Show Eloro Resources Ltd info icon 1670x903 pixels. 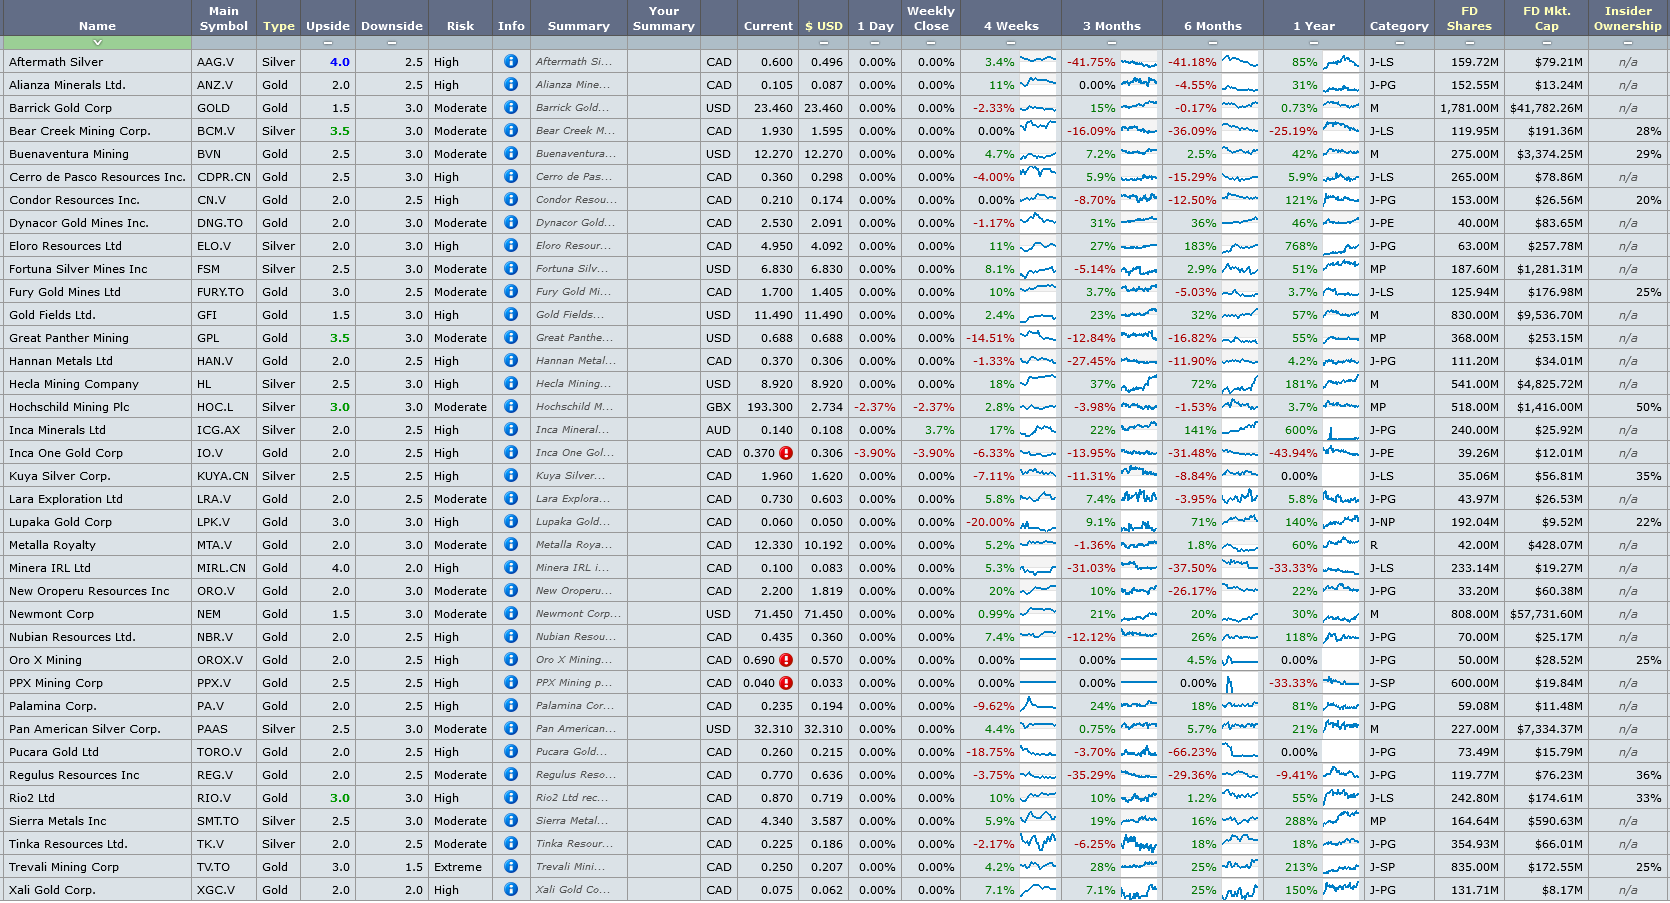[511, 245]
